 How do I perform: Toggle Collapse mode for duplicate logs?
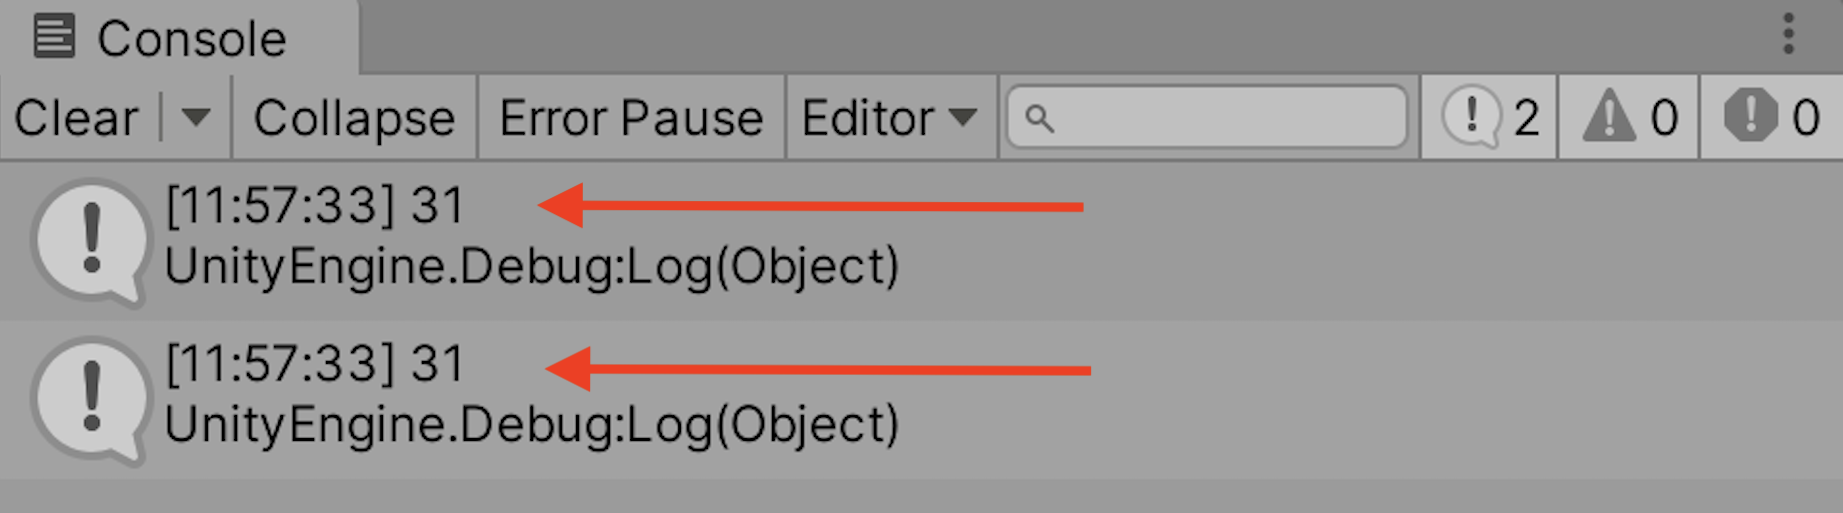(355, 117)
